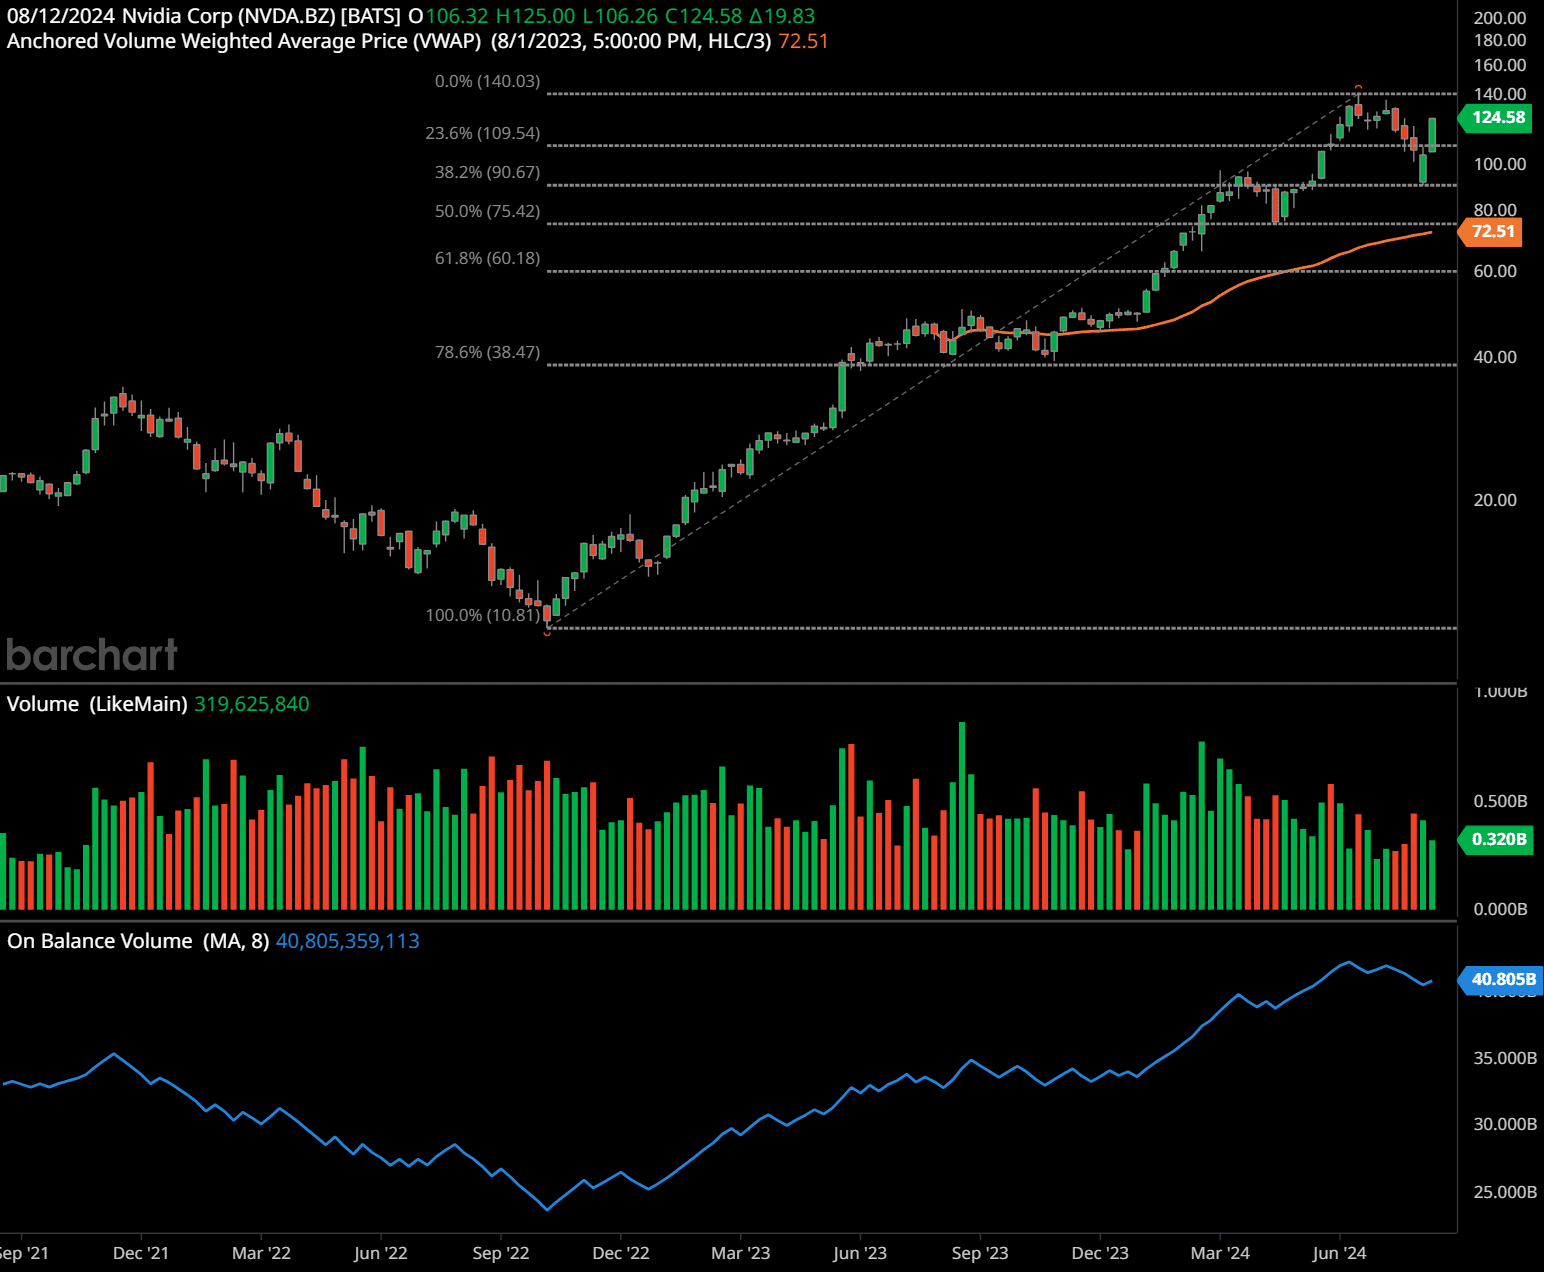Click the 38.2% (90.67) Fibonacci label
The height and width of the screenshot is (1272, 1544).
pos(487,172)
